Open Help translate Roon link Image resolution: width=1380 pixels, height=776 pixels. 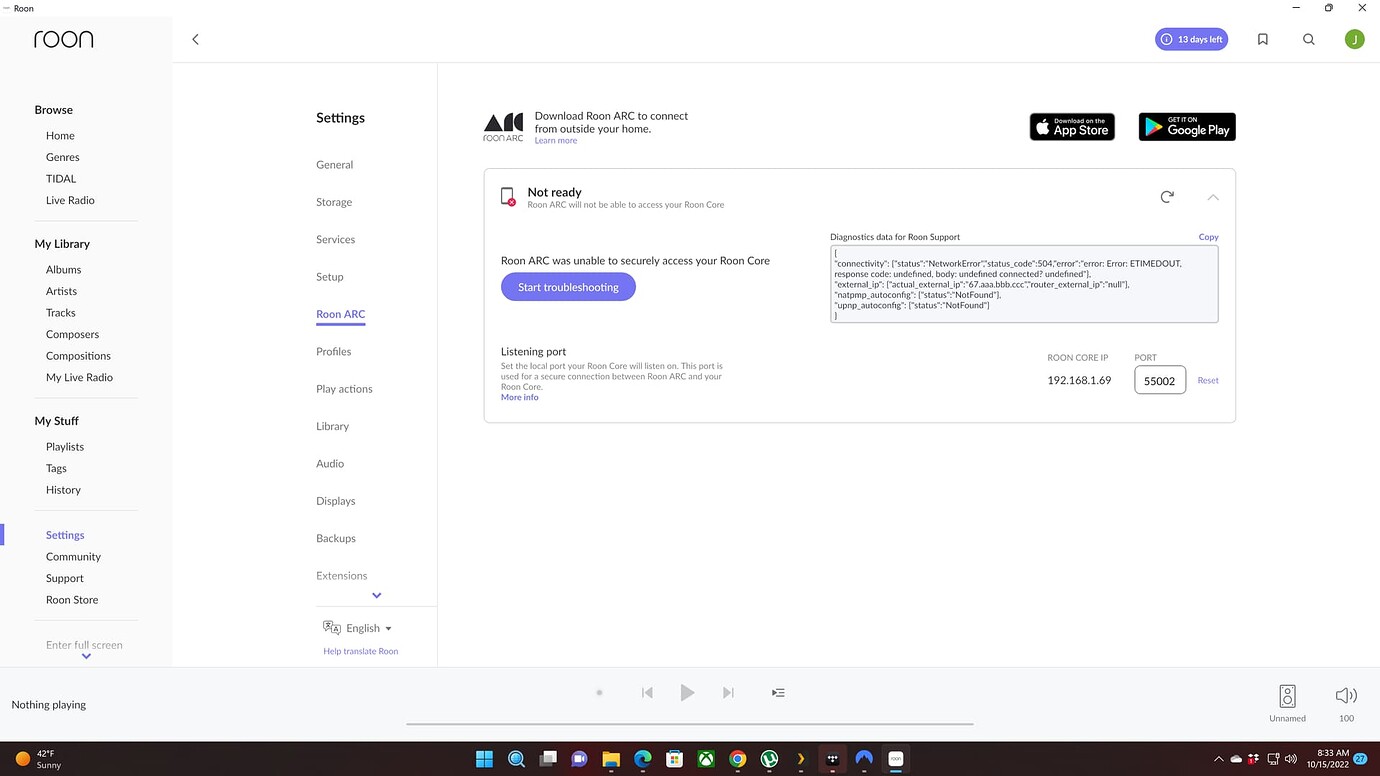tap(360, 651)
